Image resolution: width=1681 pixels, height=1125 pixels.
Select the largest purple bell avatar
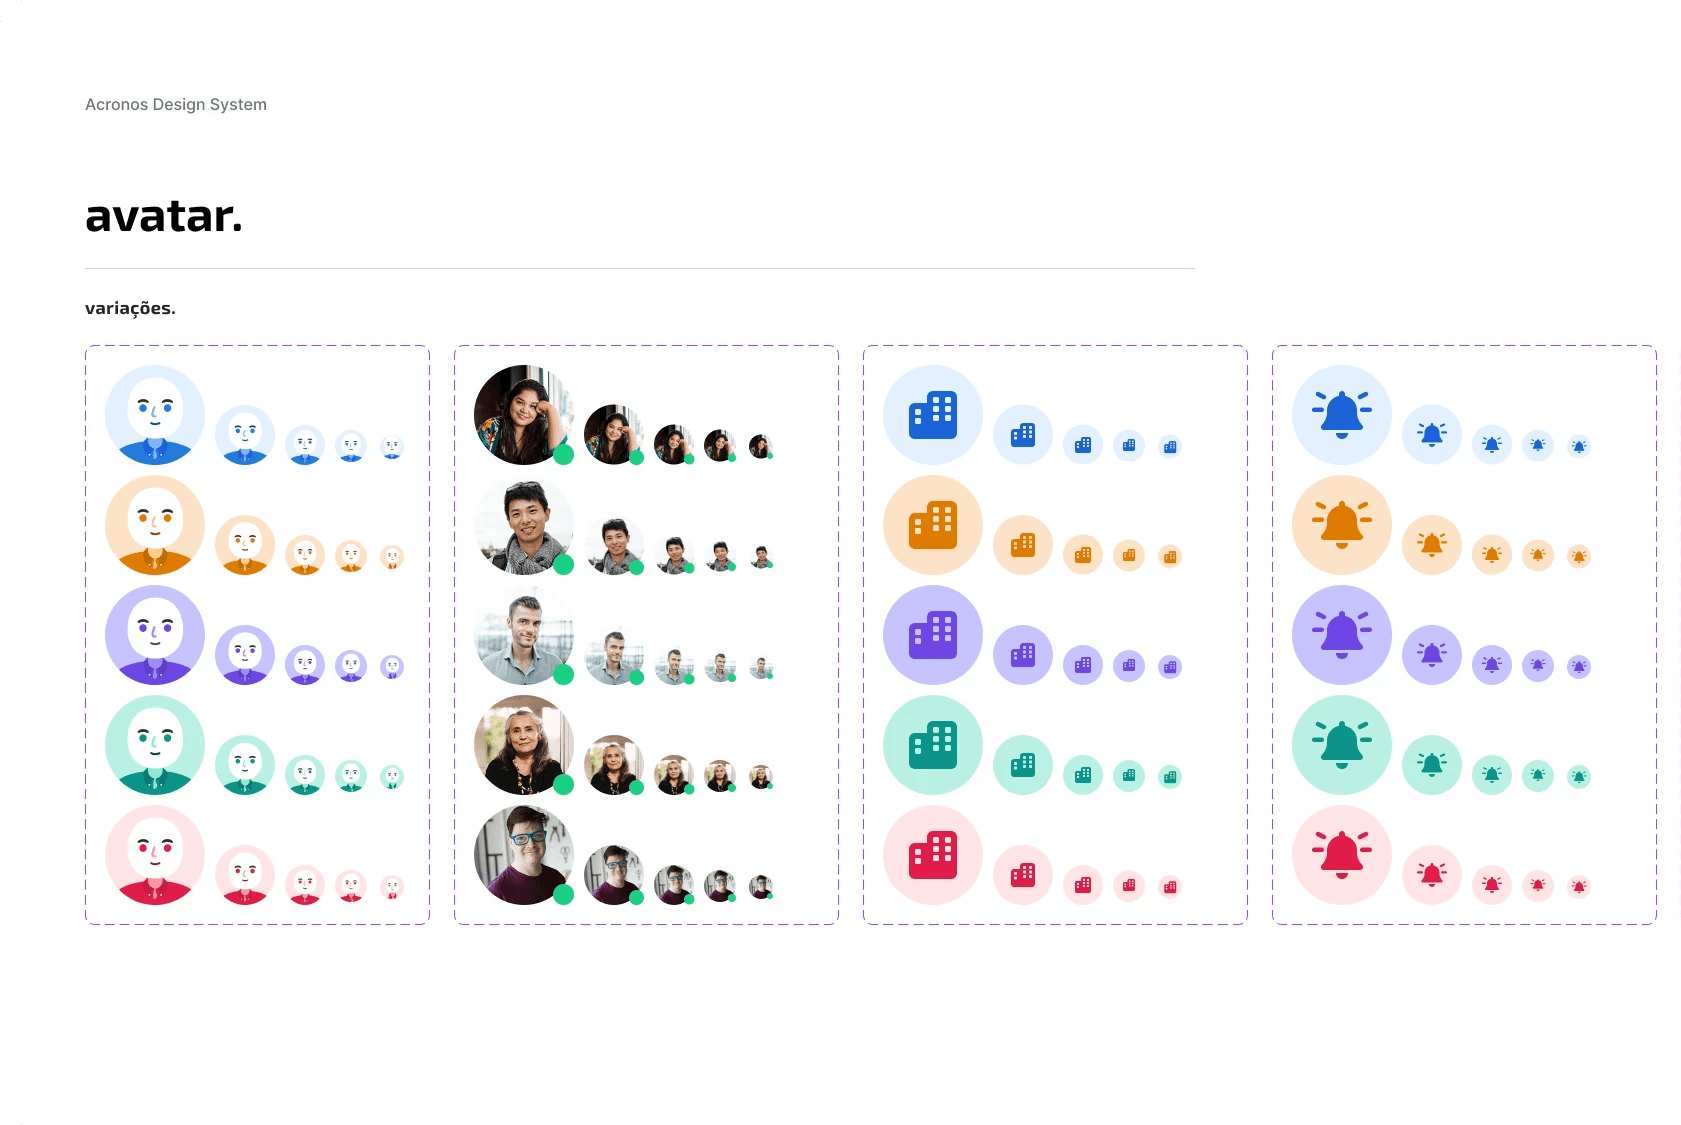coord(1342,635)
